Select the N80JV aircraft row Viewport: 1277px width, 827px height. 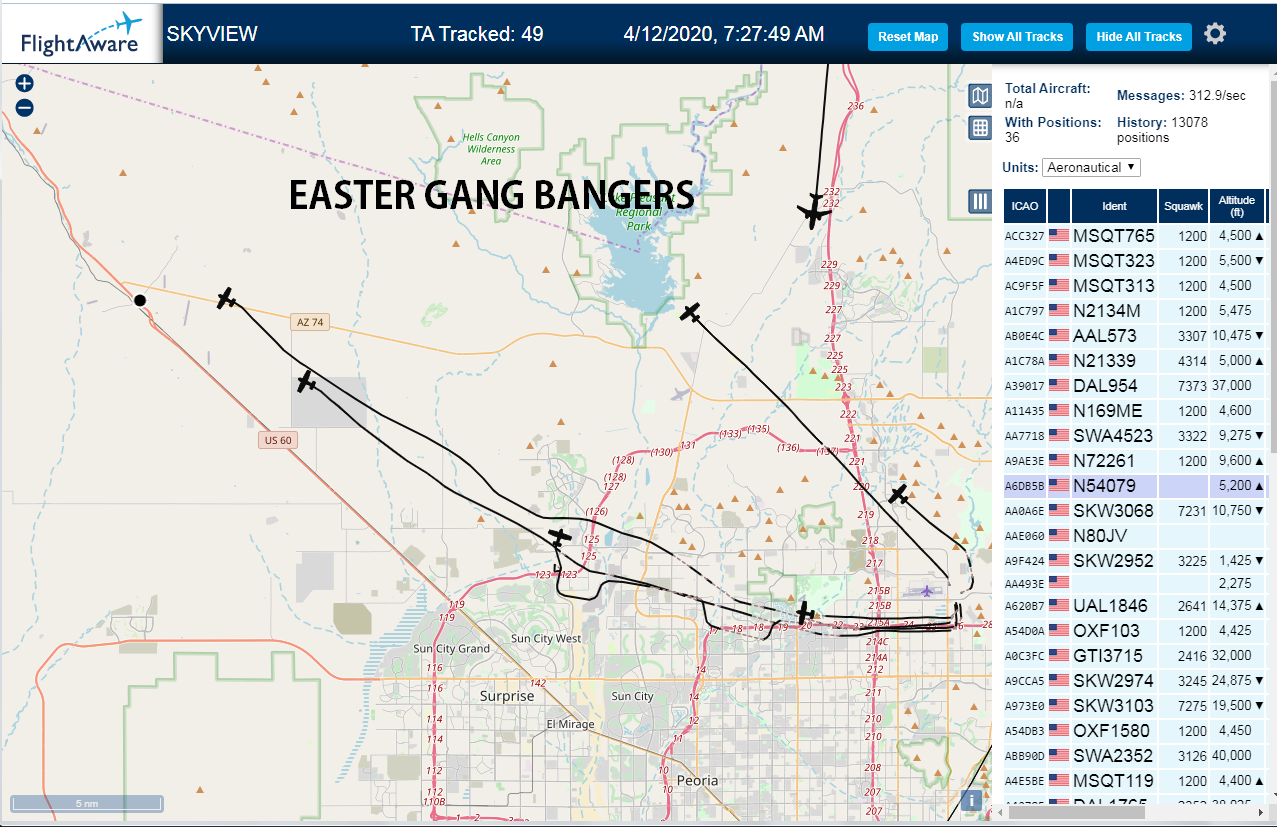click(1135, 535)
